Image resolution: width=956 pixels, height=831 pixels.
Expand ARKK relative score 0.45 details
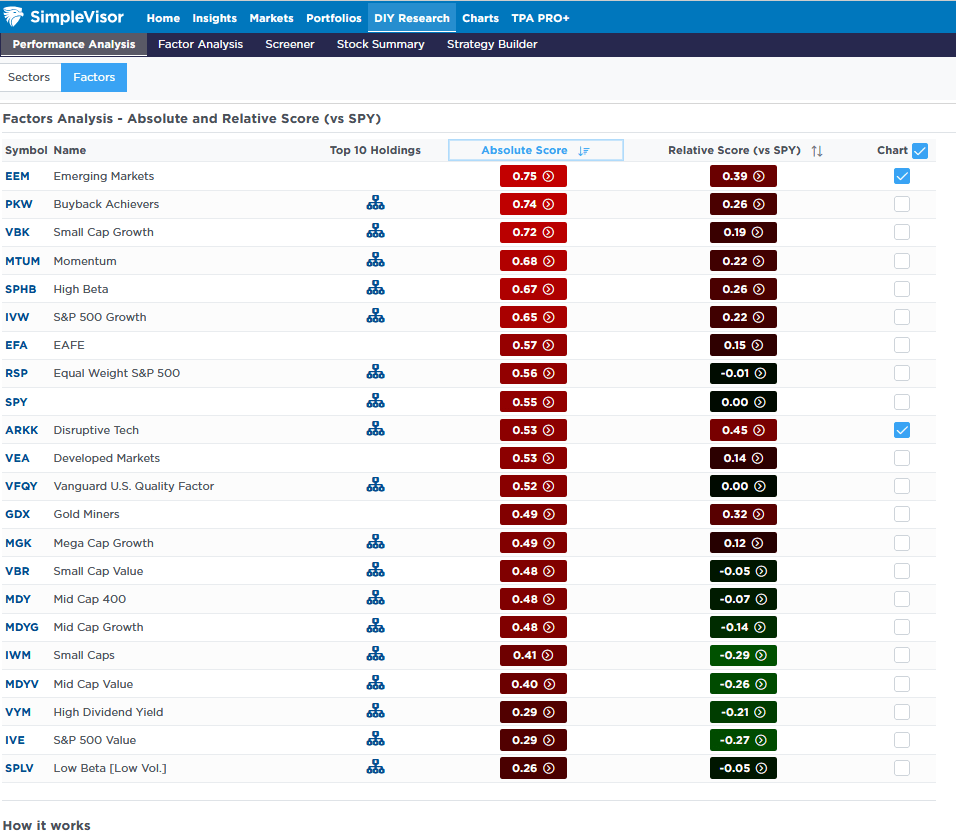[743, 430]
